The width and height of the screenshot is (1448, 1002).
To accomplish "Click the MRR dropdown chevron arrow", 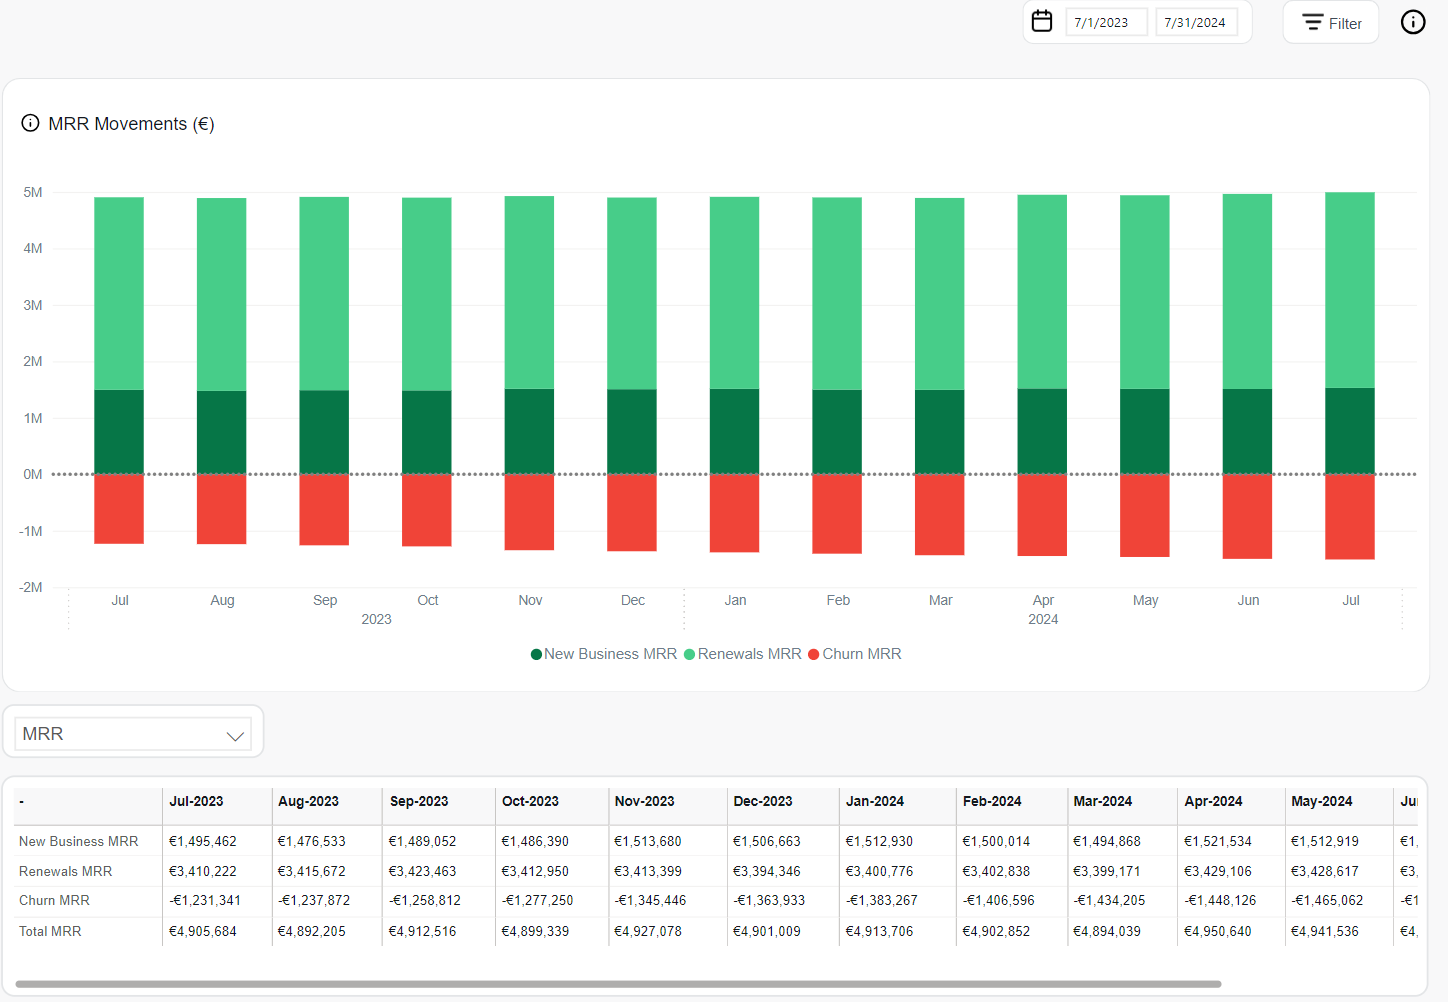I will tap(235, 736).
